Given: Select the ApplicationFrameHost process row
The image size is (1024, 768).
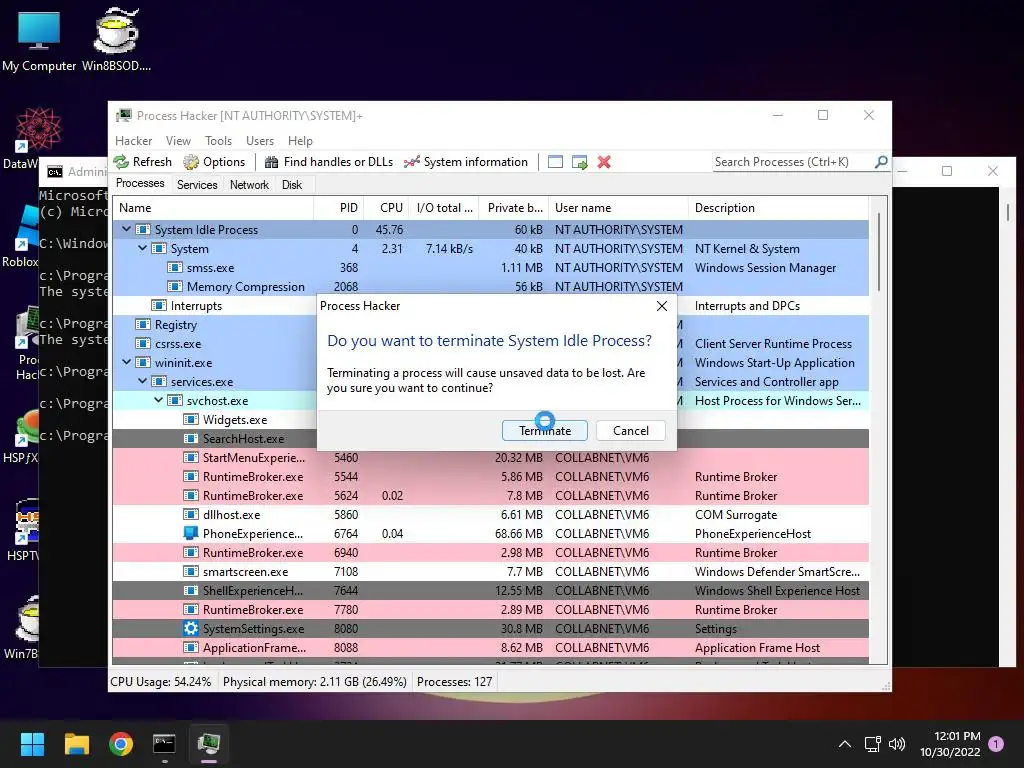Looking at the screenshot, I should coord(490,648).
